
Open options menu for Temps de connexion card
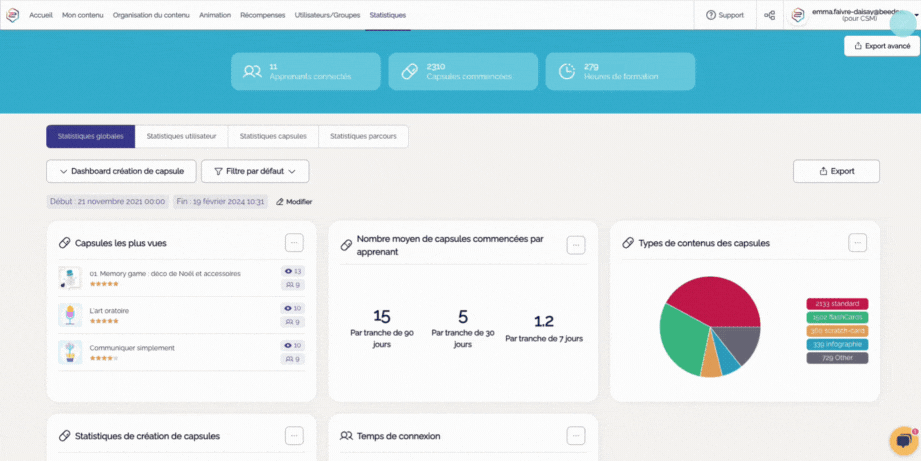click(575, 435)
